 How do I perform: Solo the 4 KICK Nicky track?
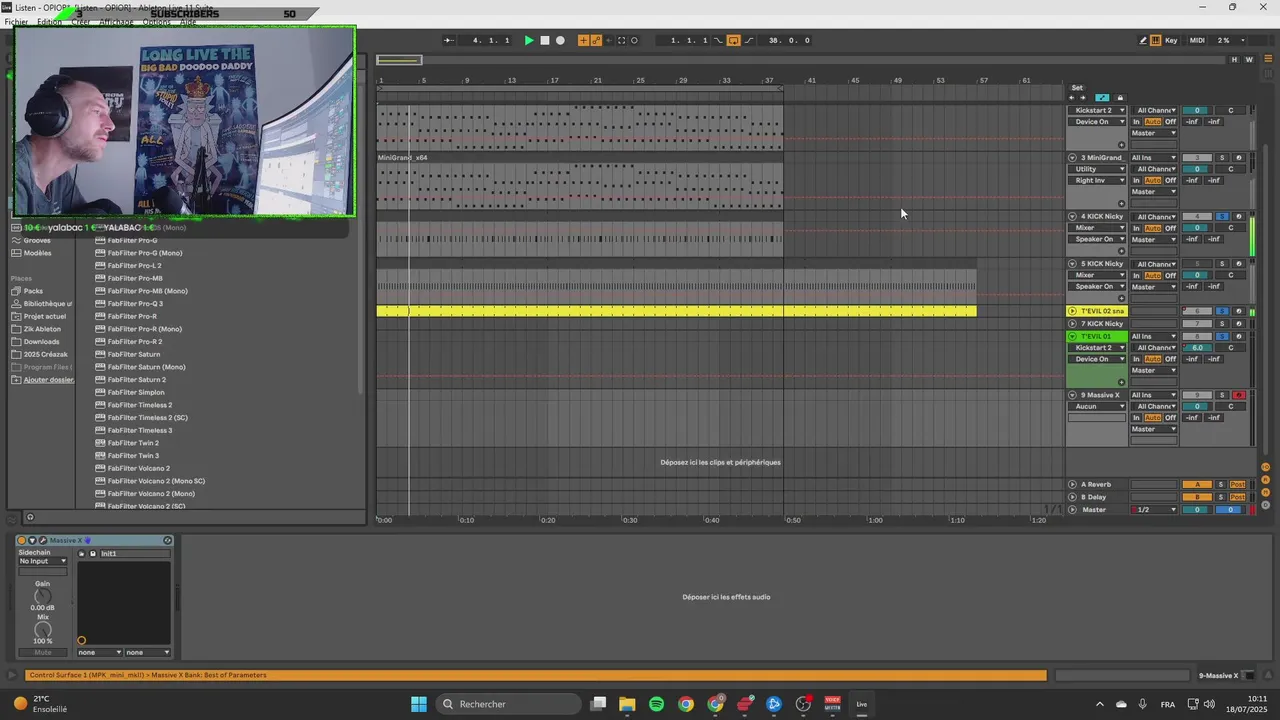1221,216
